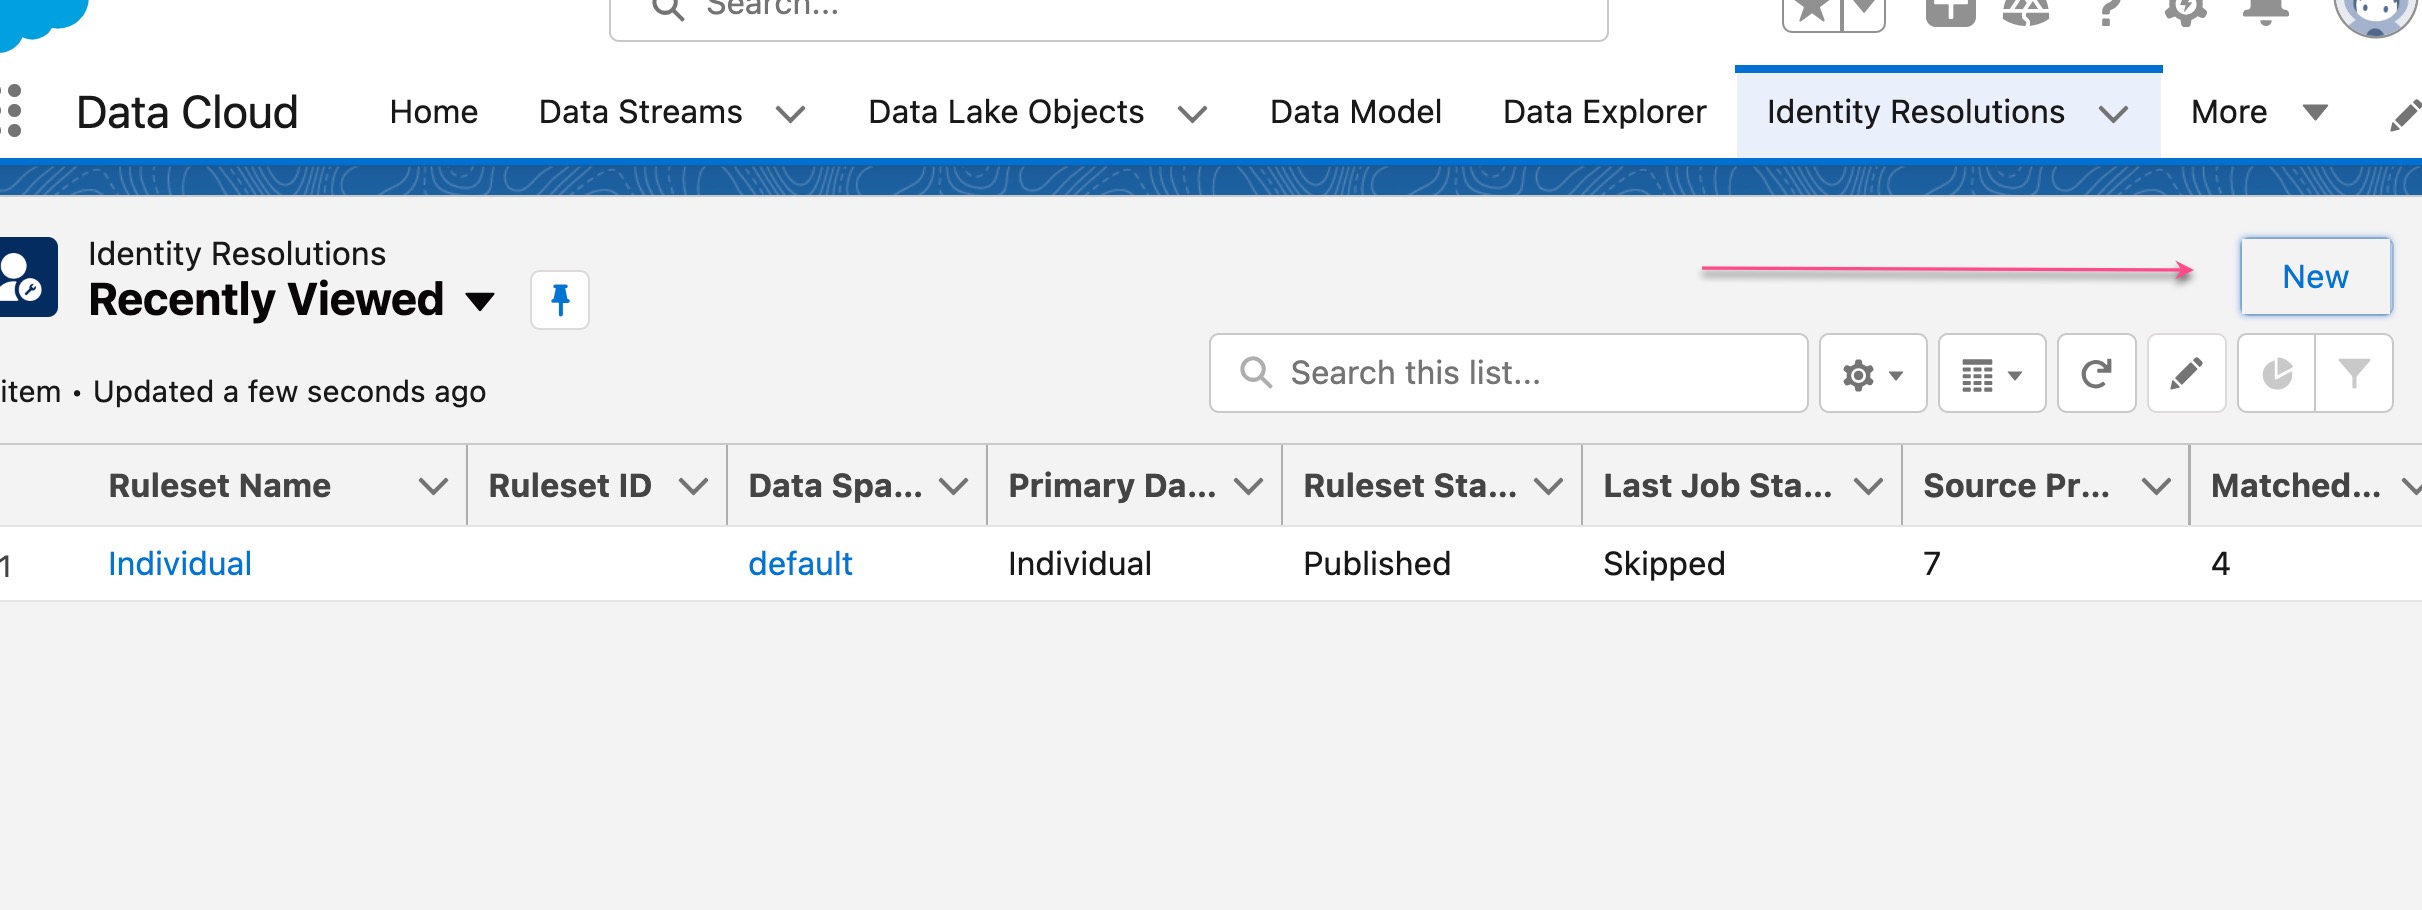2422x910 pixels.
Task: Sort by the Ruleset Name column
Action: point(220,486)
